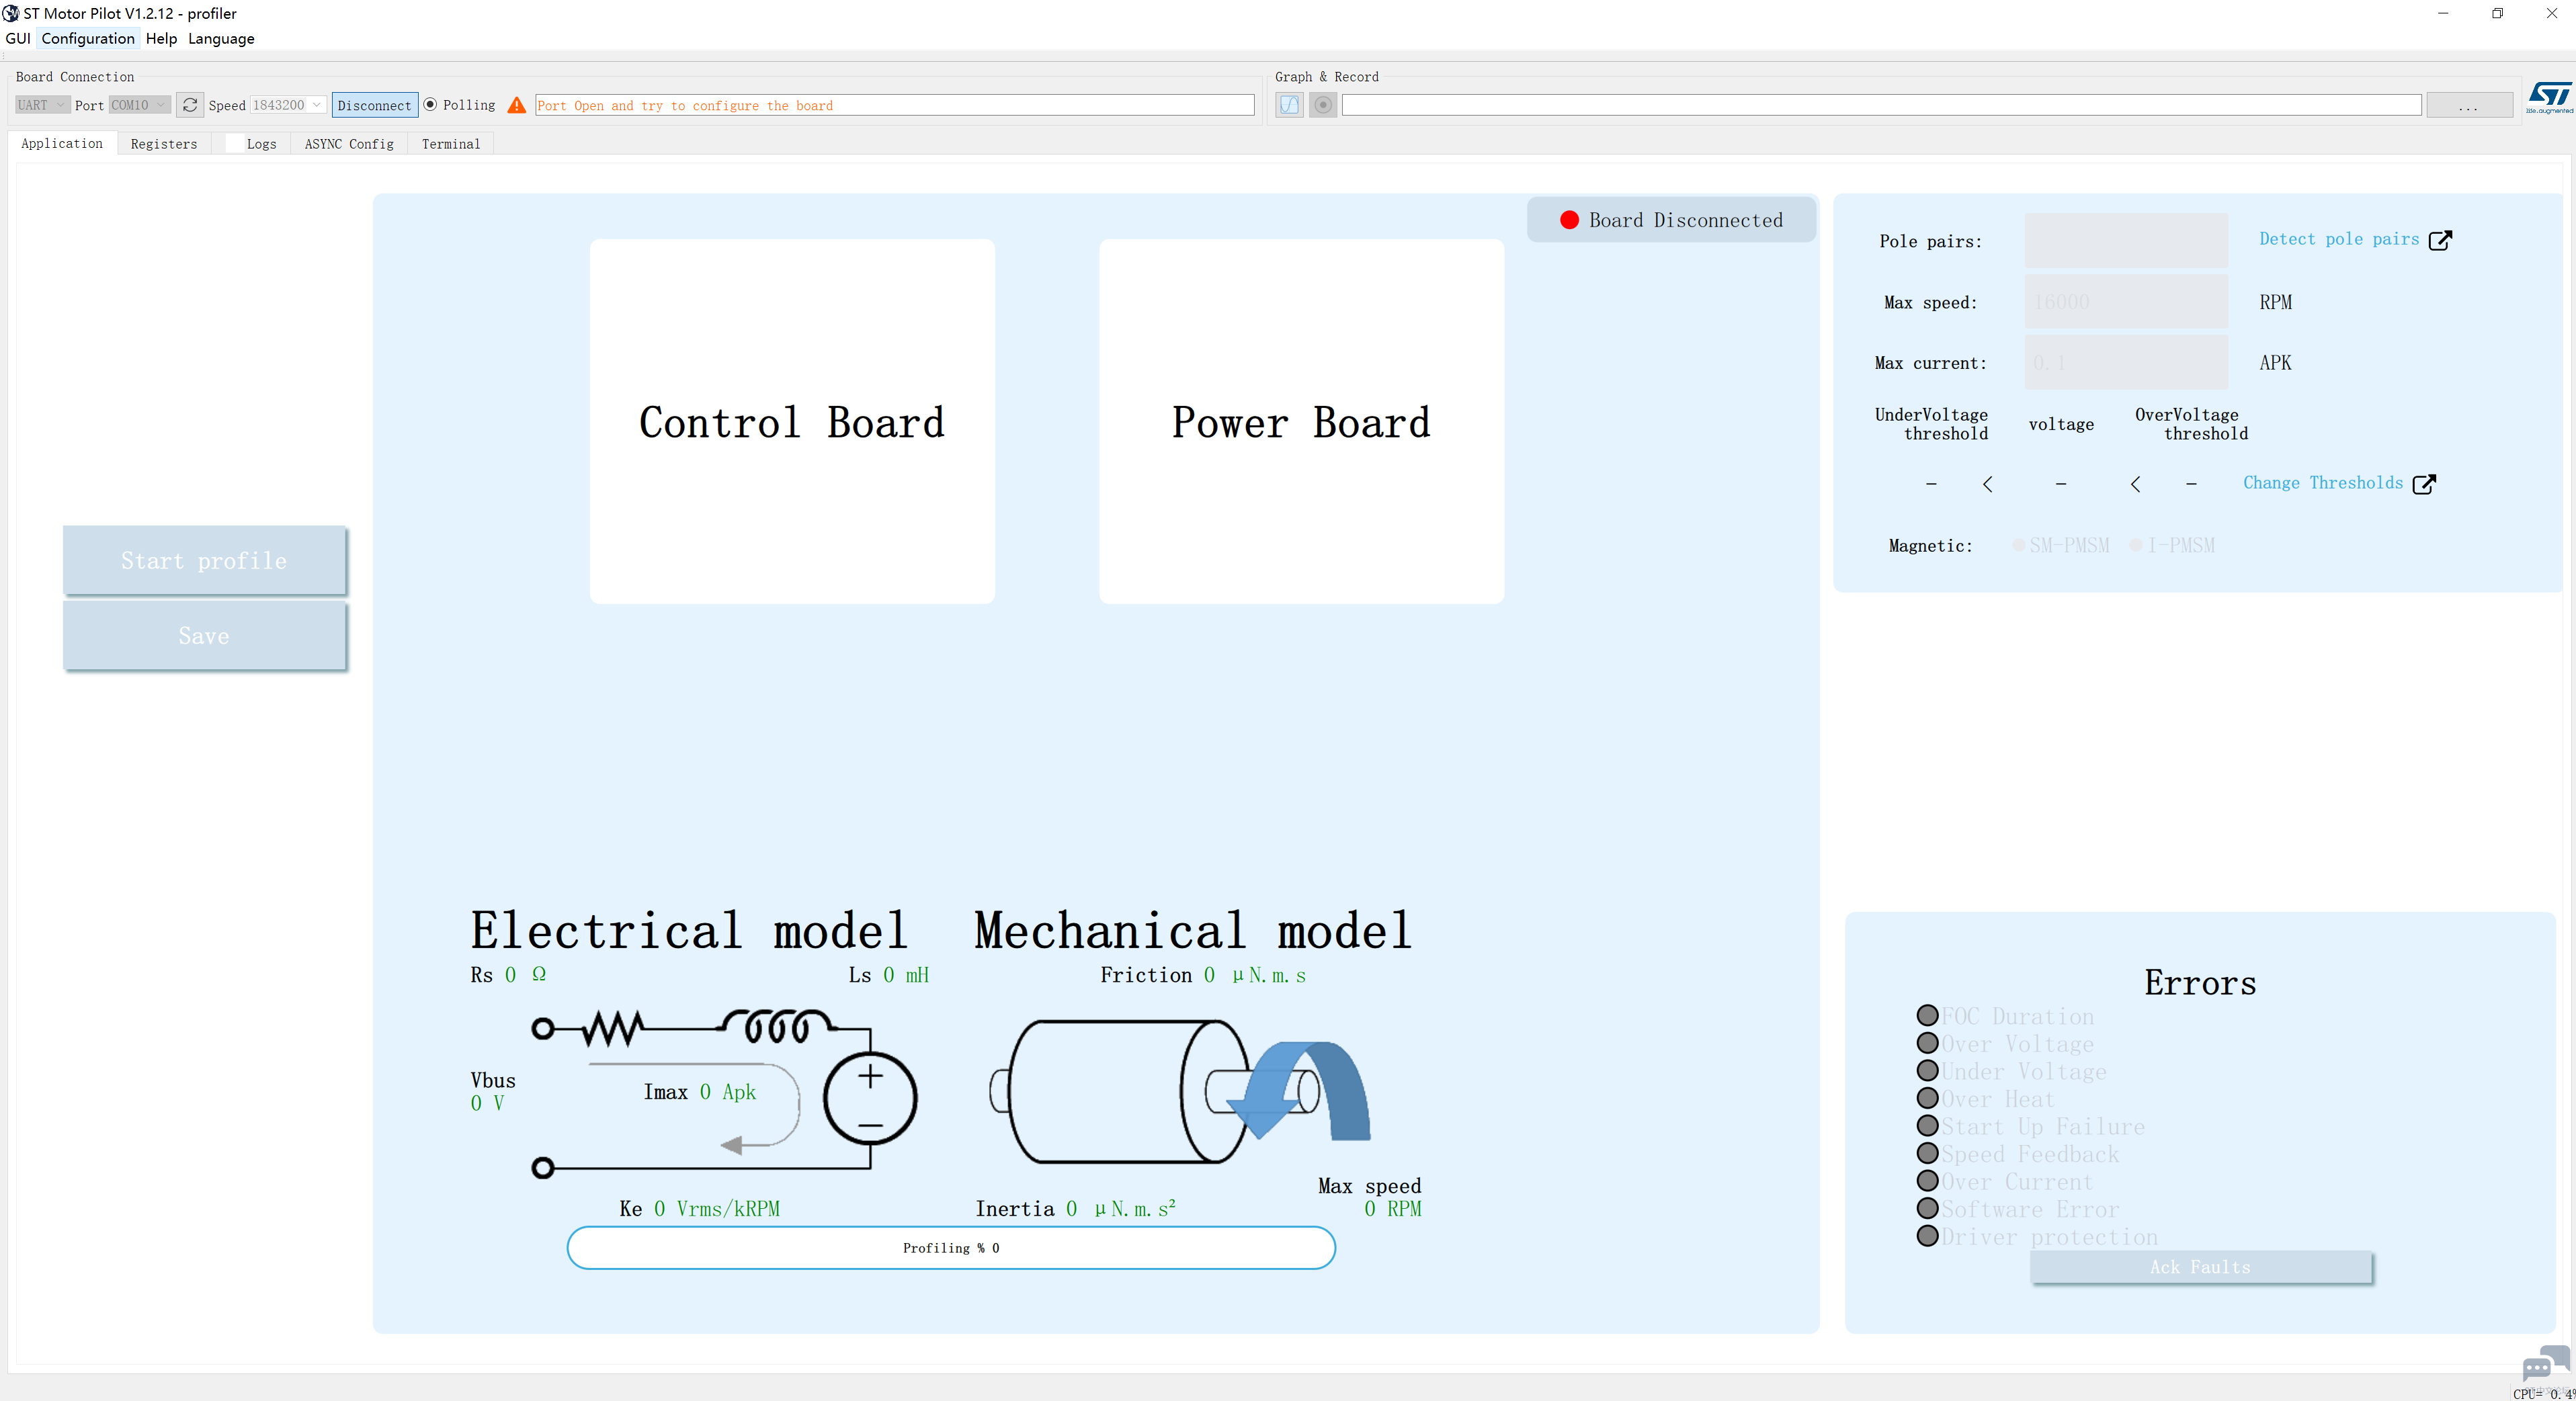
Task: Click the red Board Disconnected status dot
Action: click(x=1569, y=220)
